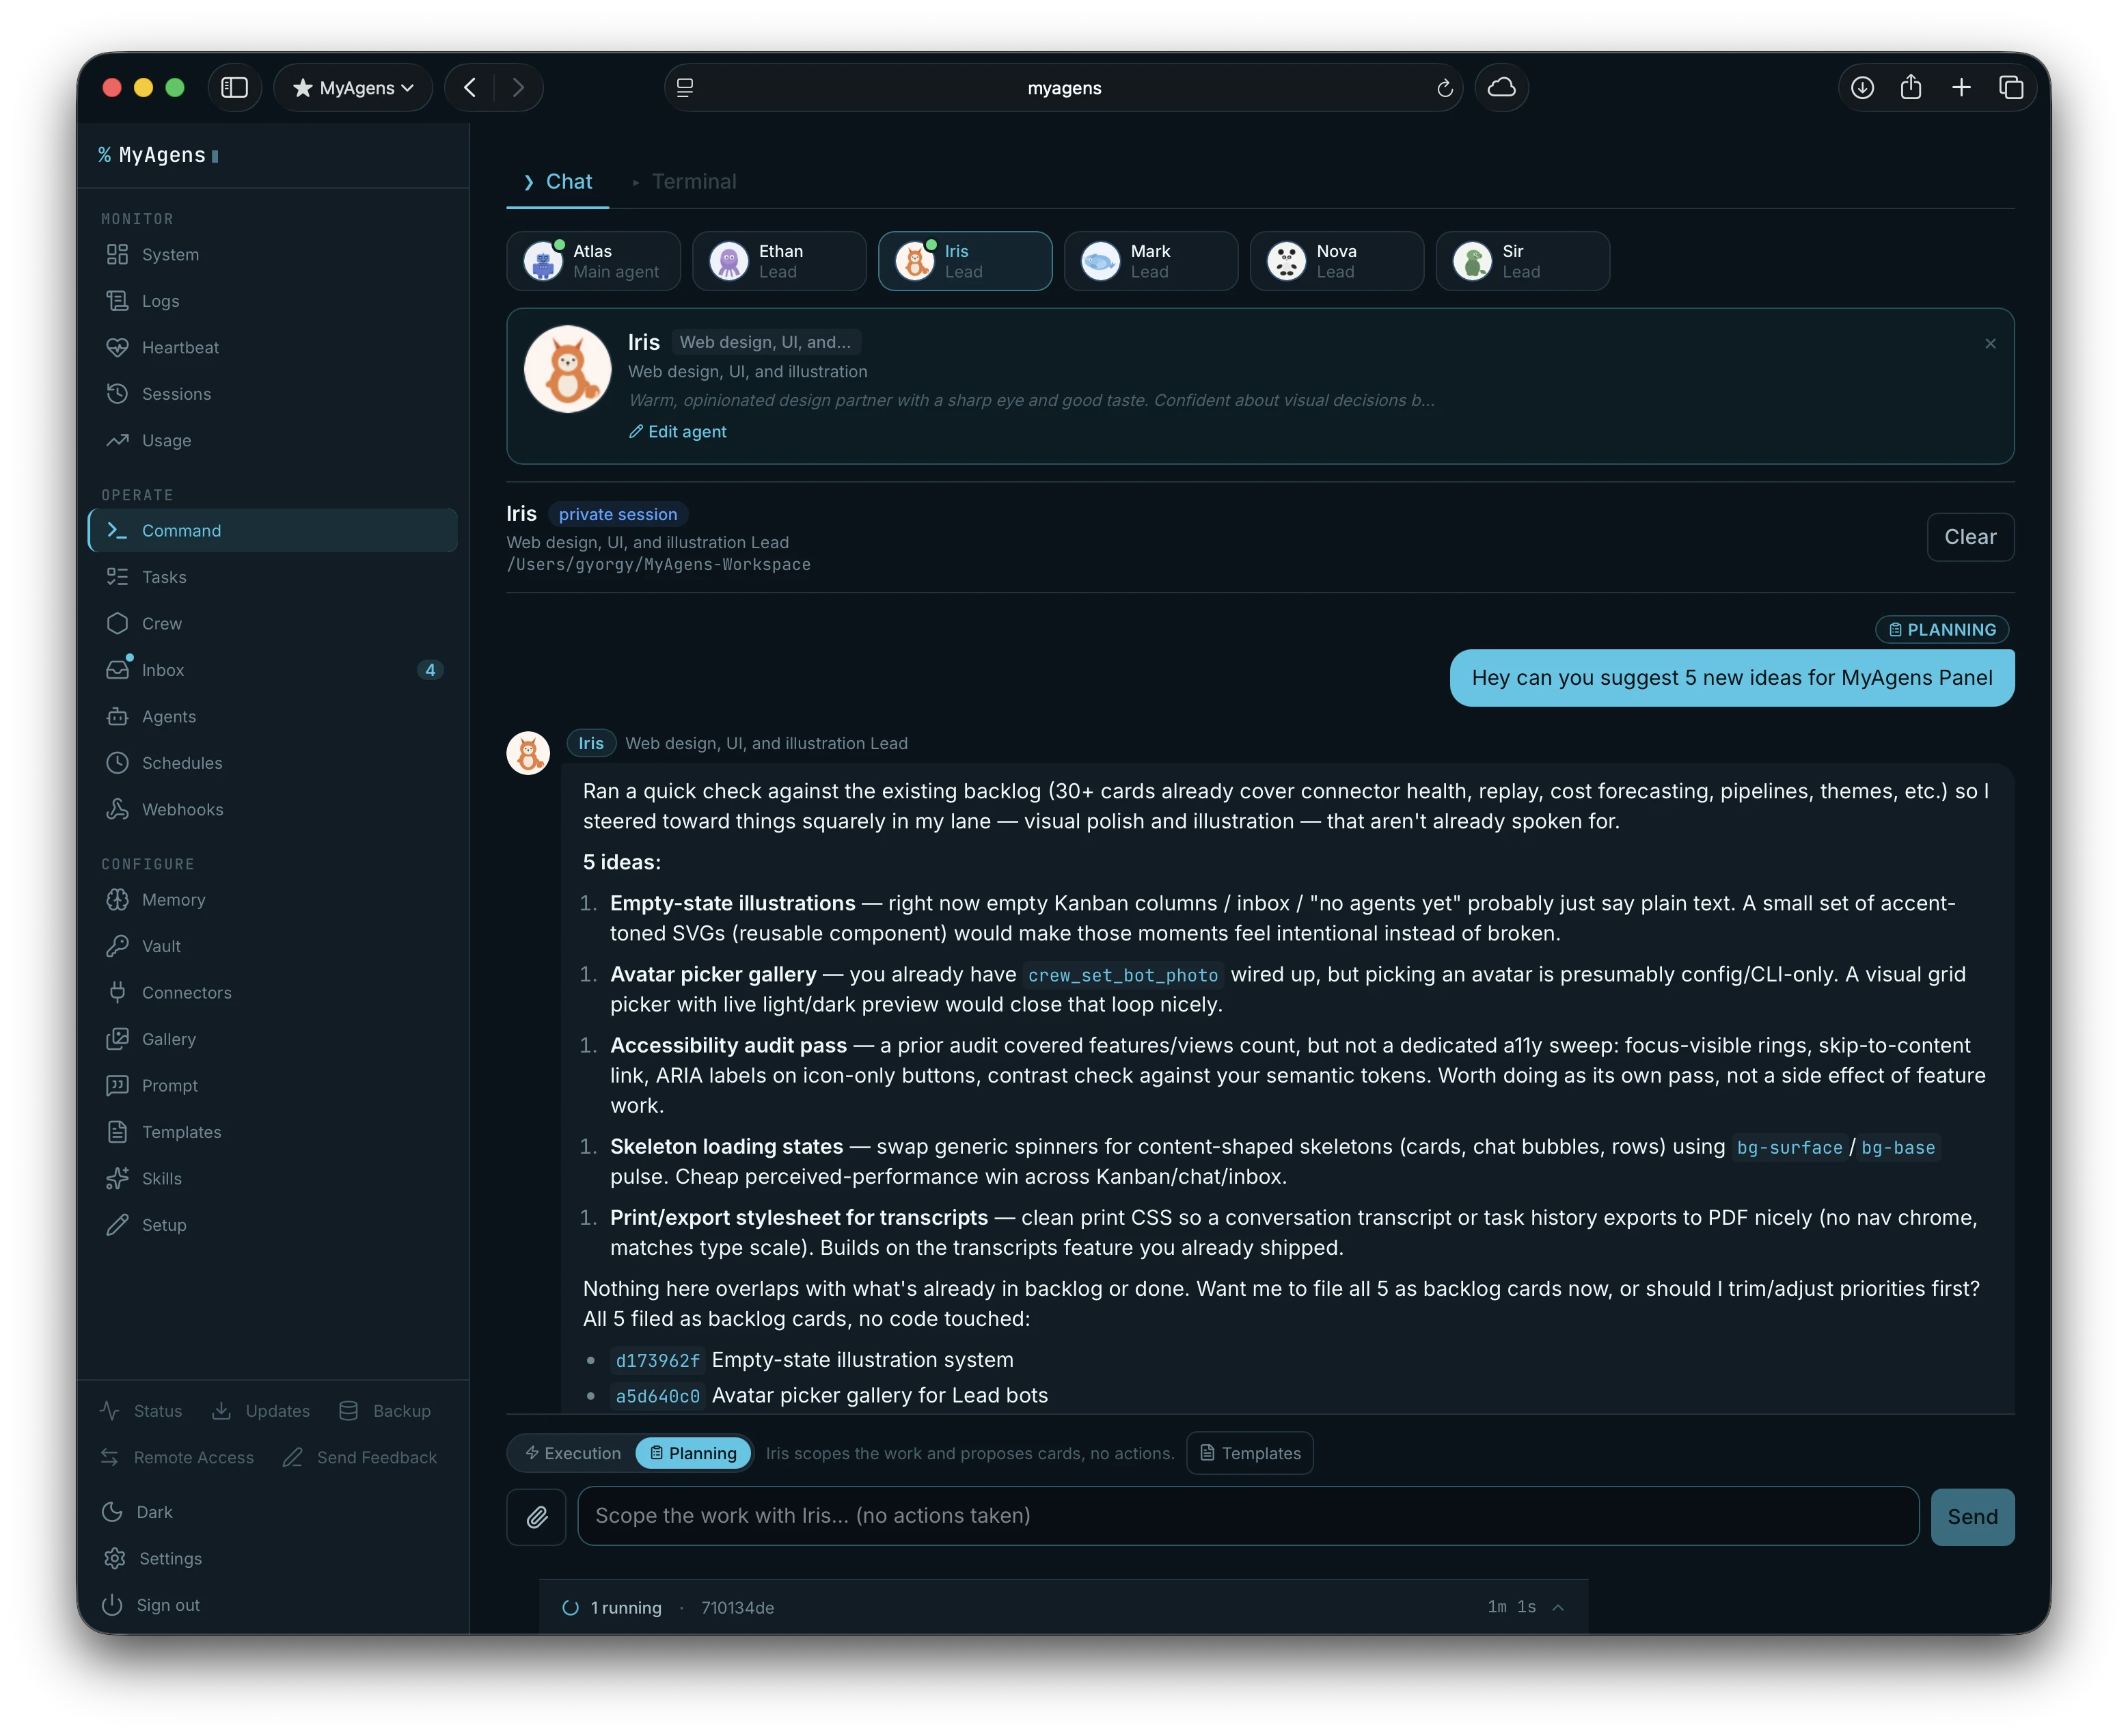Click the myagens address bar
This screenshot has height=1736, width=2128.
pyautogui.click(x=1064, y=88)
